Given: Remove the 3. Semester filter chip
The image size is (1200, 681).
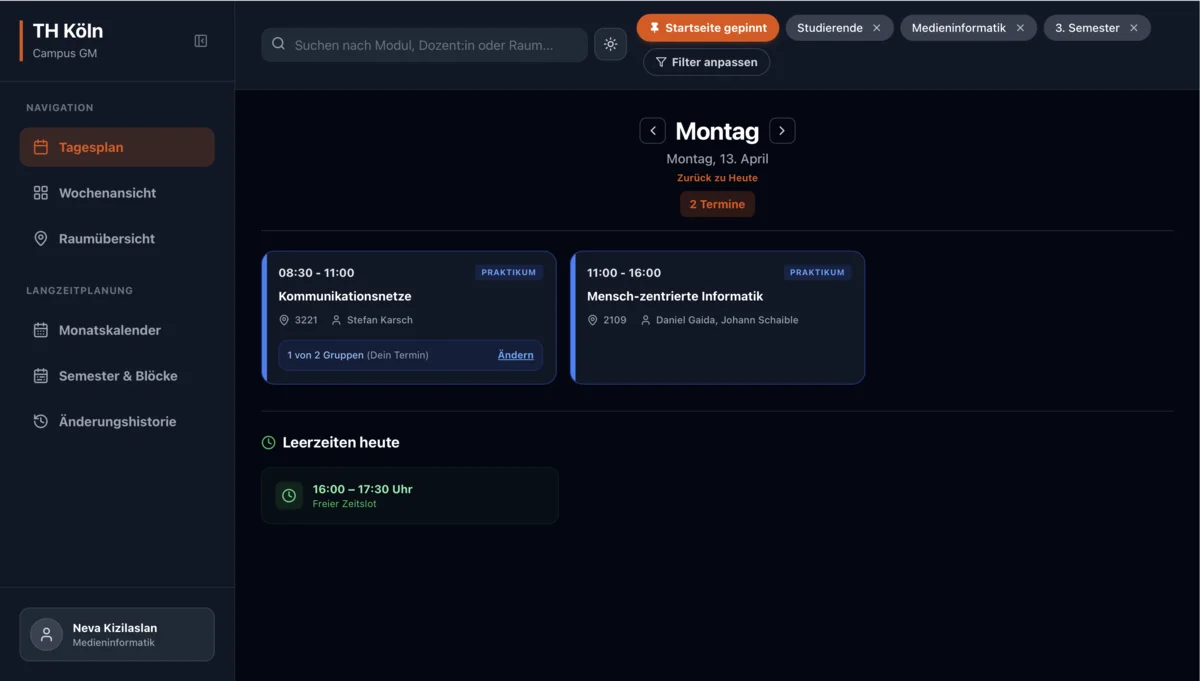Looking at the screenshot, I should click(1134, 28).
